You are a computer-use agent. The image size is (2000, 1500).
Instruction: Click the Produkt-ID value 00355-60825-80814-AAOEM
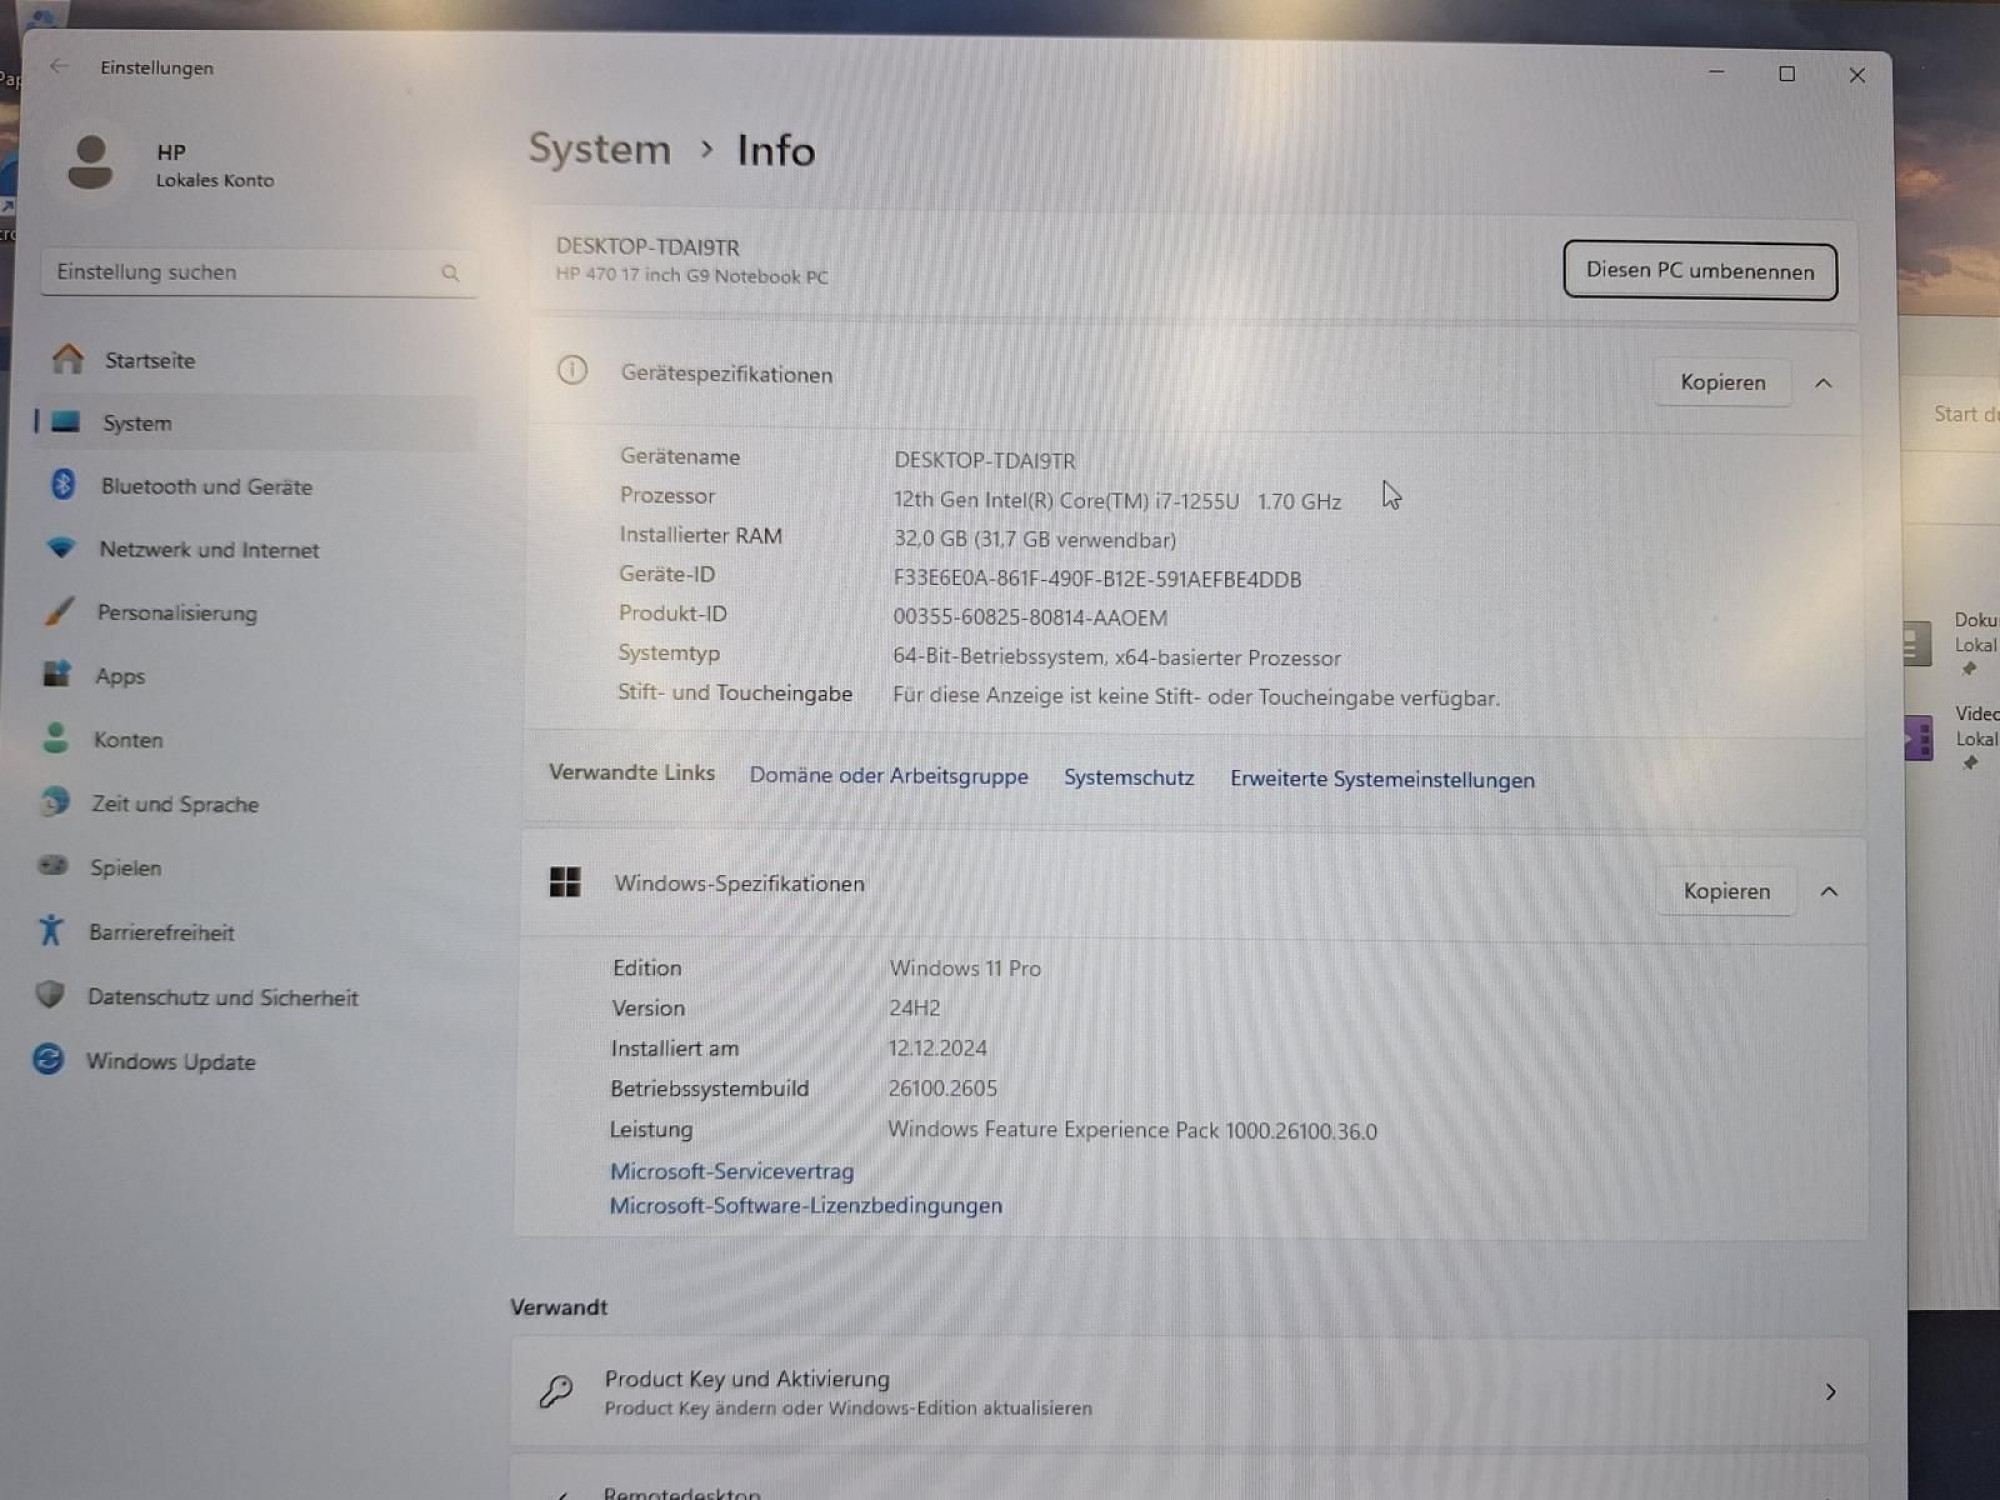(1030, 617)
